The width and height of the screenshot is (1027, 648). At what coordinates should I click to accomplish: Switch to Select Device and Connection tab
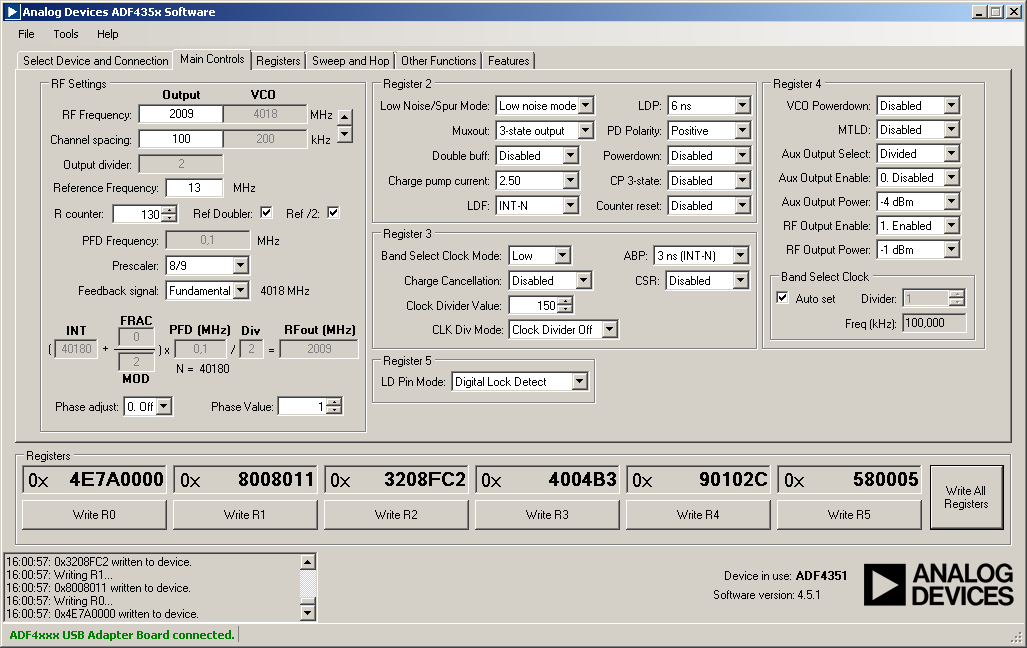point(96,61)
